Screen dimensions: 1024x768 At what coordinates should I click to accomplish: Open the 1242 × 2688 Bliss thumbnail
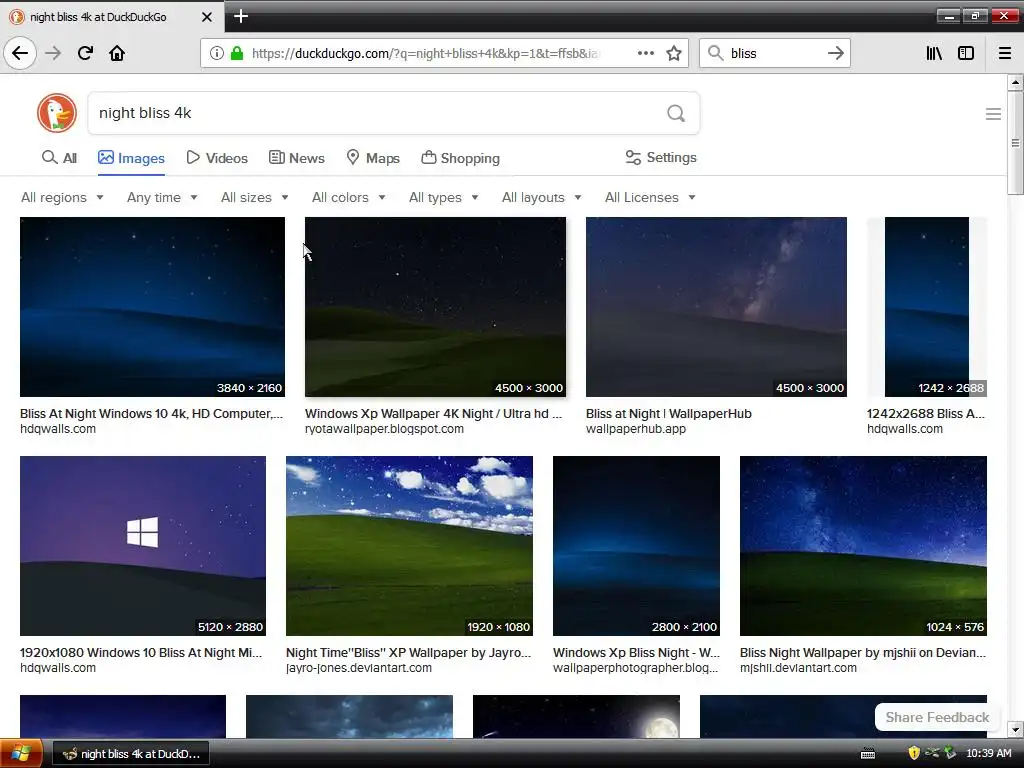coord(927,307)
